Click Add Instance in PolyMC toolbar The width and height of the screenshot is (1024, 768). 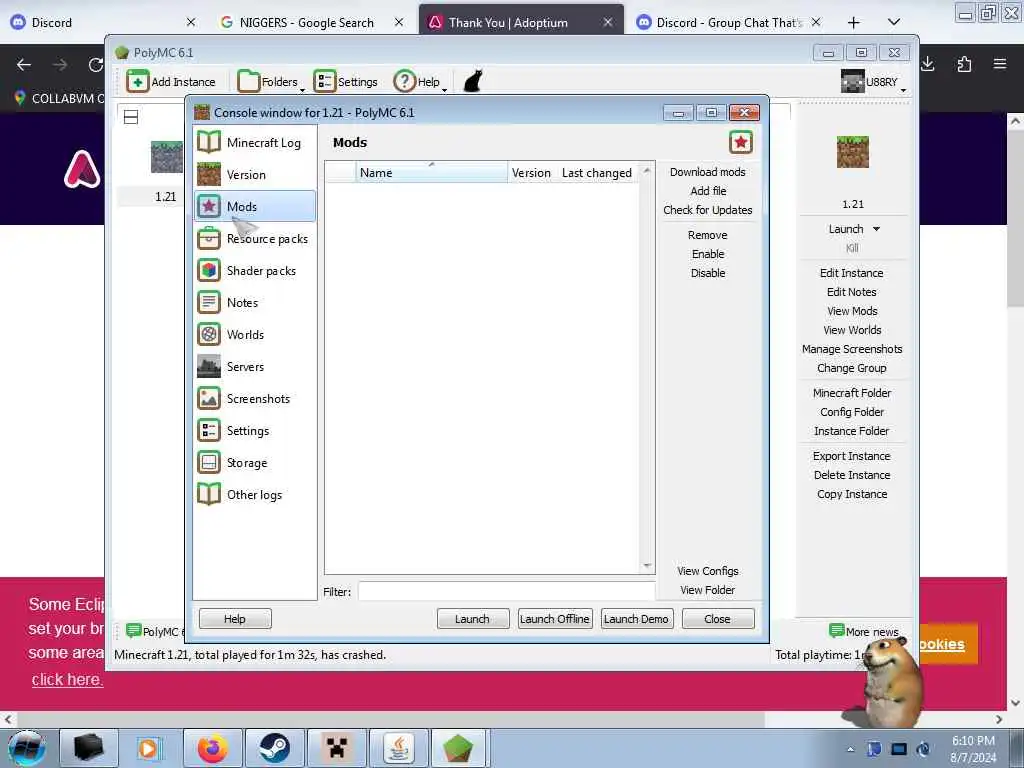point(171,82)
